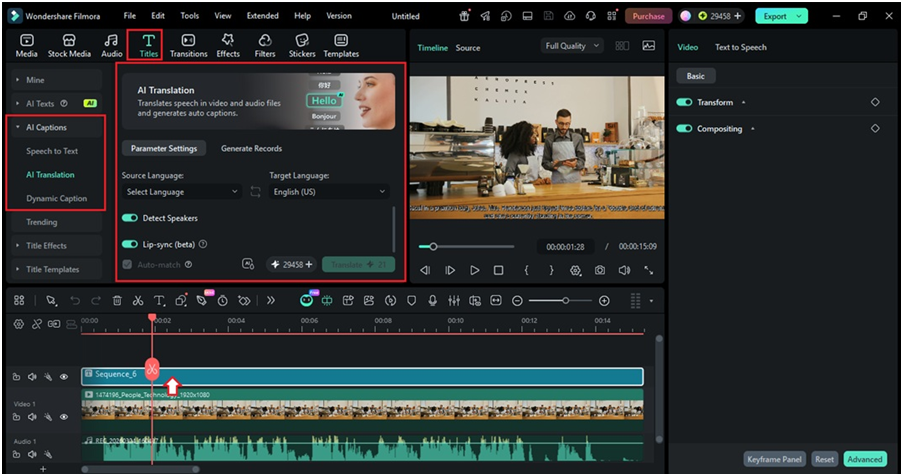
Task: Move the preview progress slider
Action: [433, 246]
